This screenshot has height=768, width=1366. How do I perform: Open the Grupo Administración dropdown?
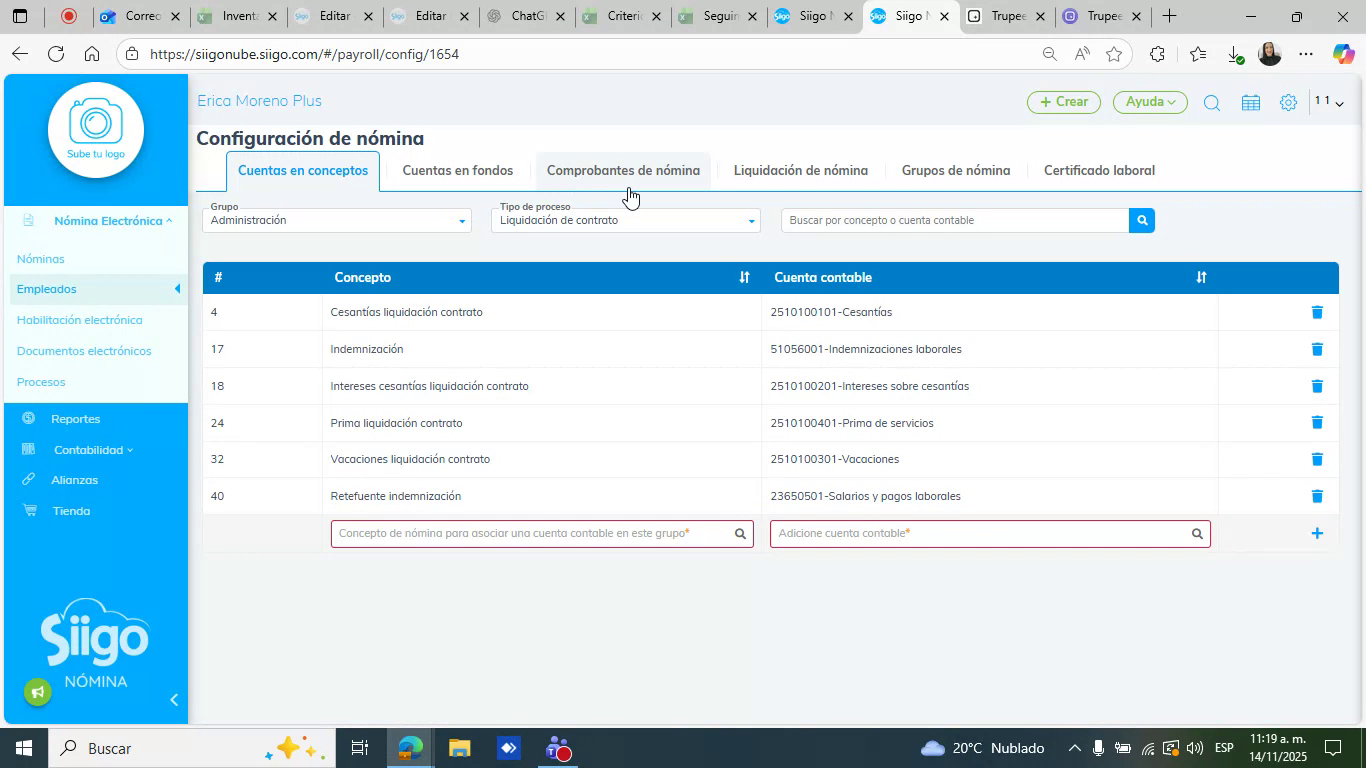tap(336, 220)
